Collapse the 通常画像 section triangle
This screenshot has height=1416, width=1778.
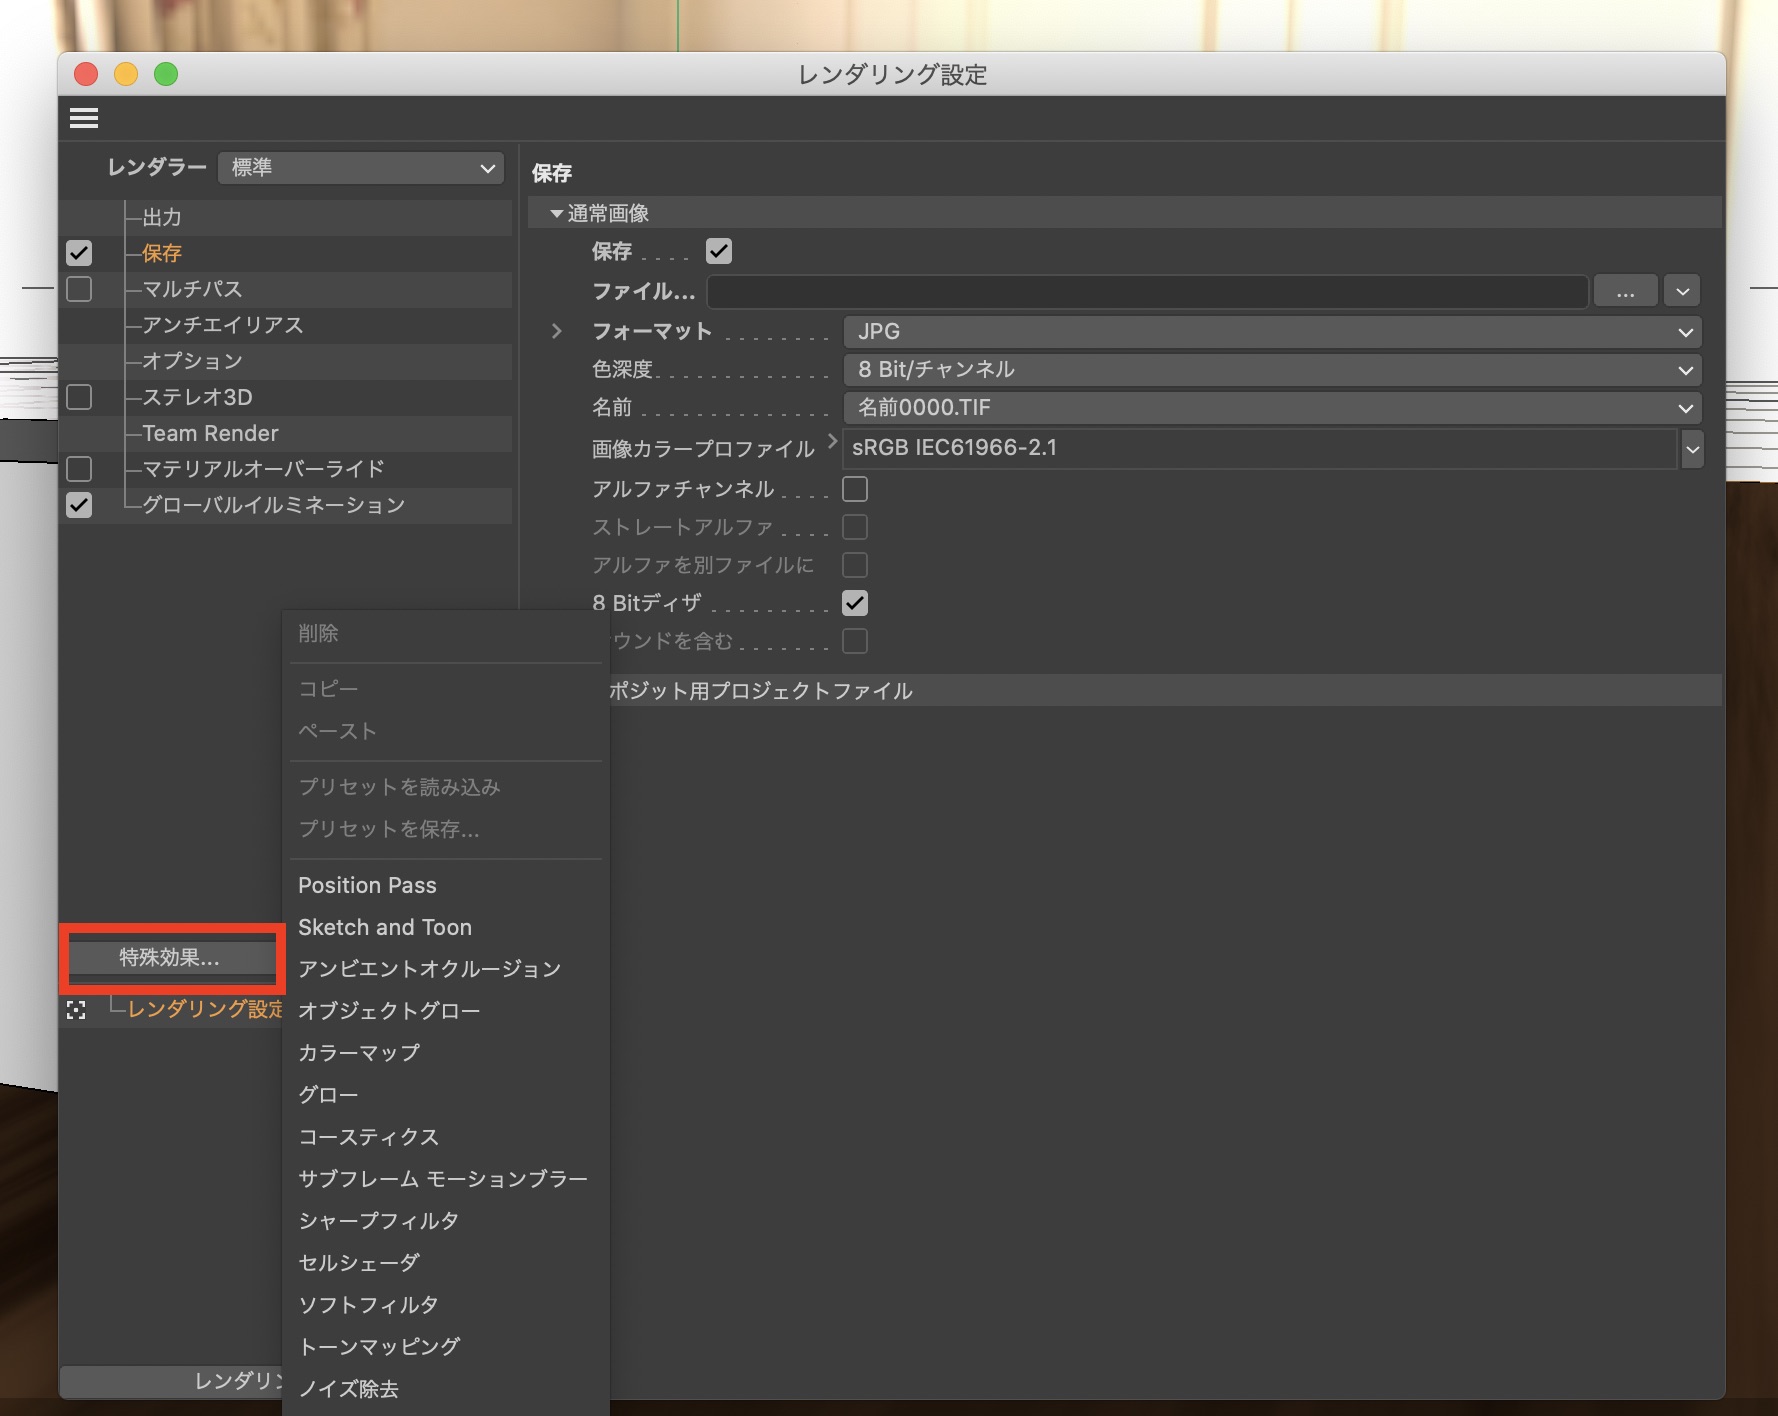click(x=556, y=213)
